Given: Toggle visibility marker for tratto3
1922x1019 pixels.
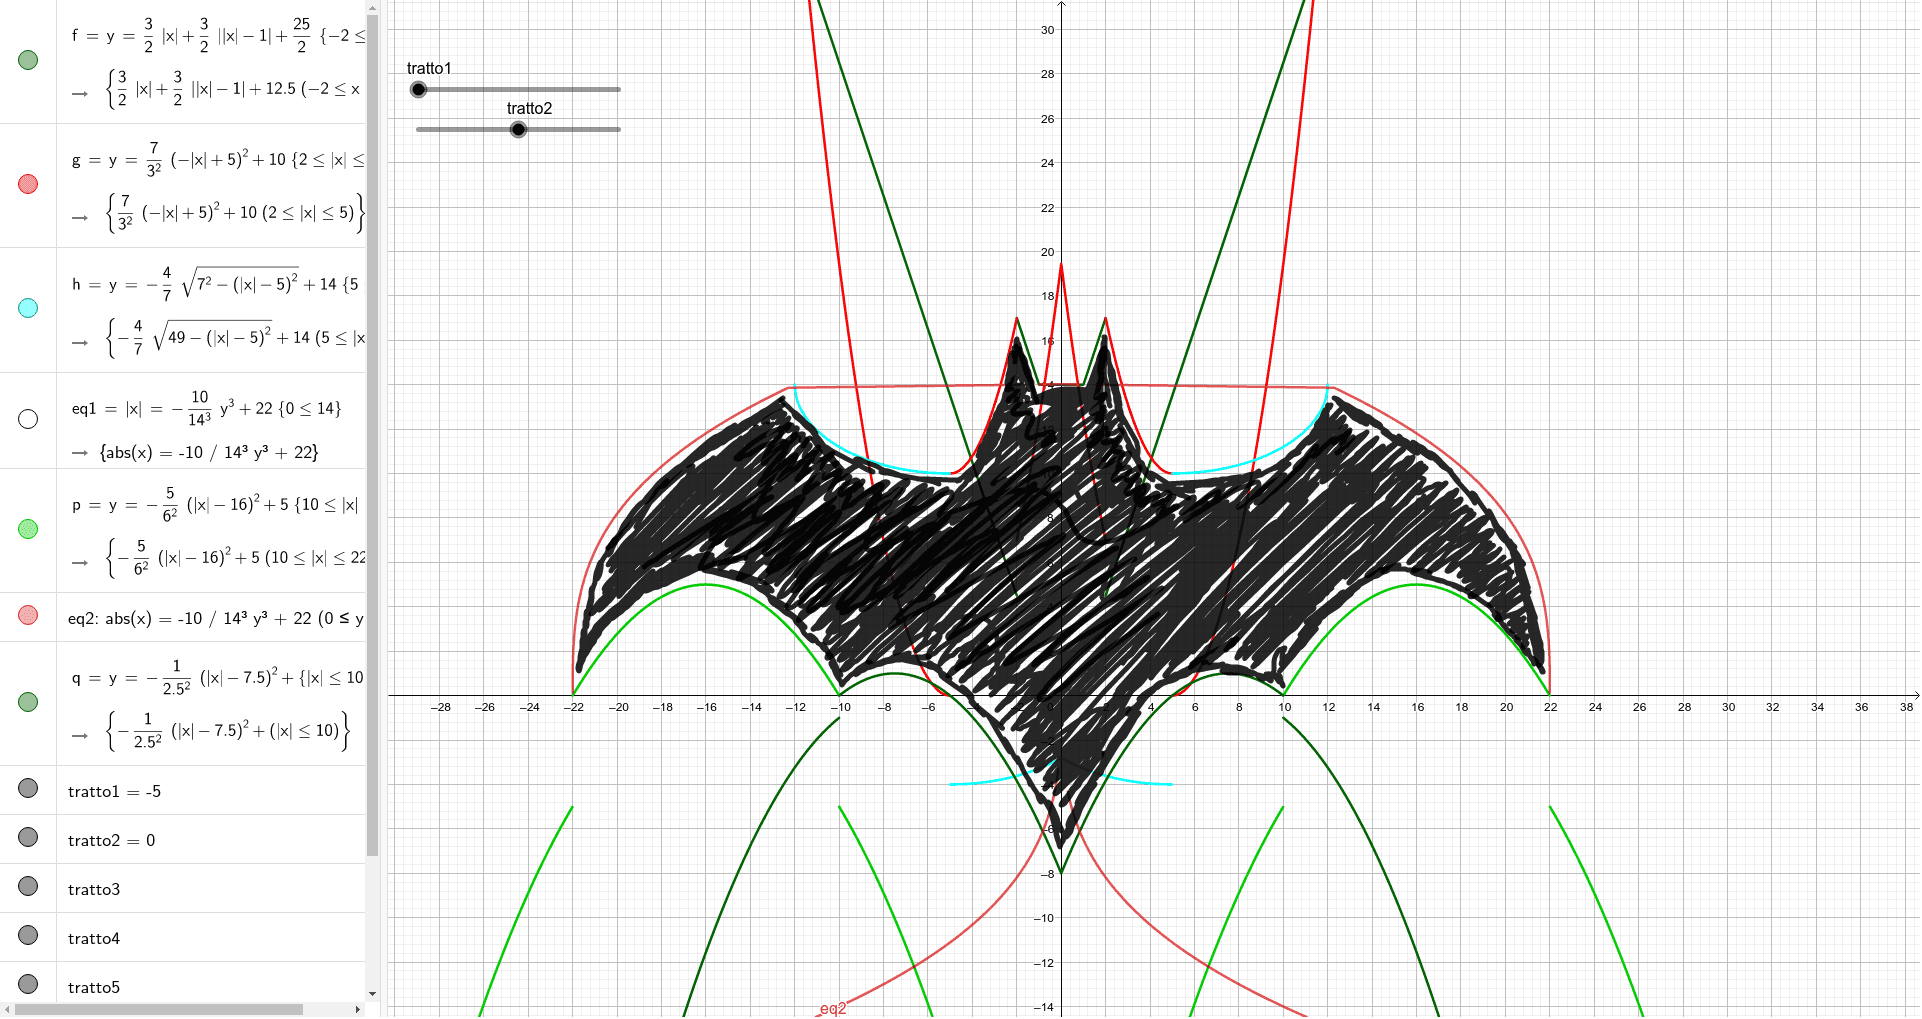Looking at the screenshot, I should (x=28, y=886).
